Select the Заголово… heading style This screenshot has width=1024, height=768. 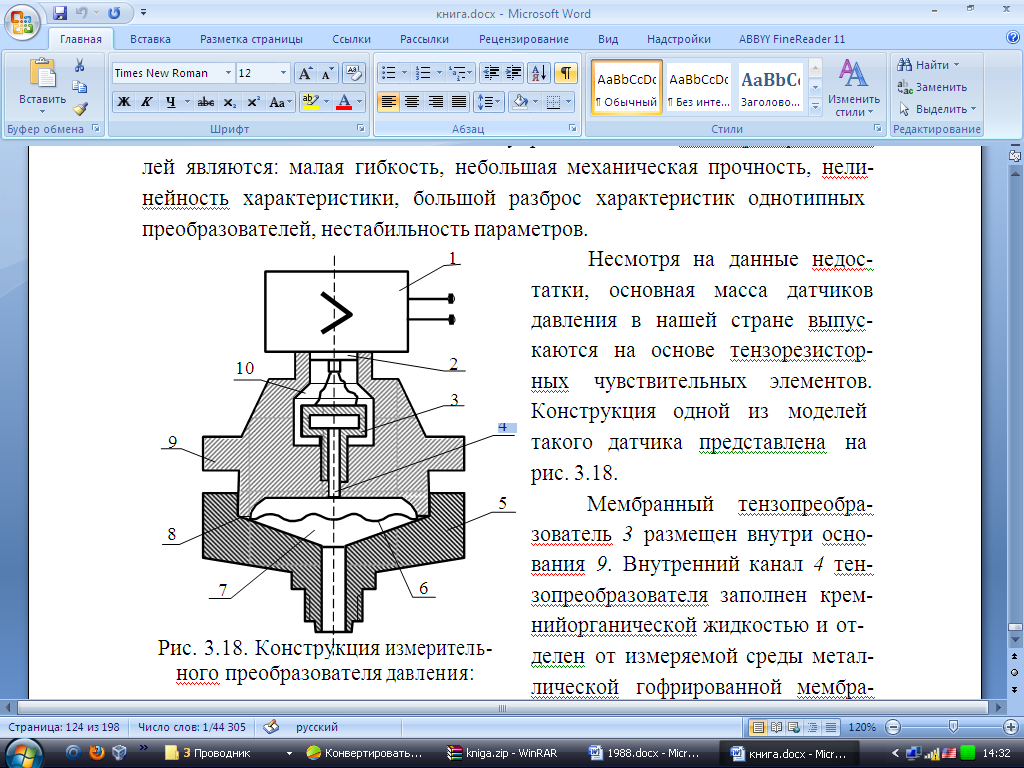point(771,88)
